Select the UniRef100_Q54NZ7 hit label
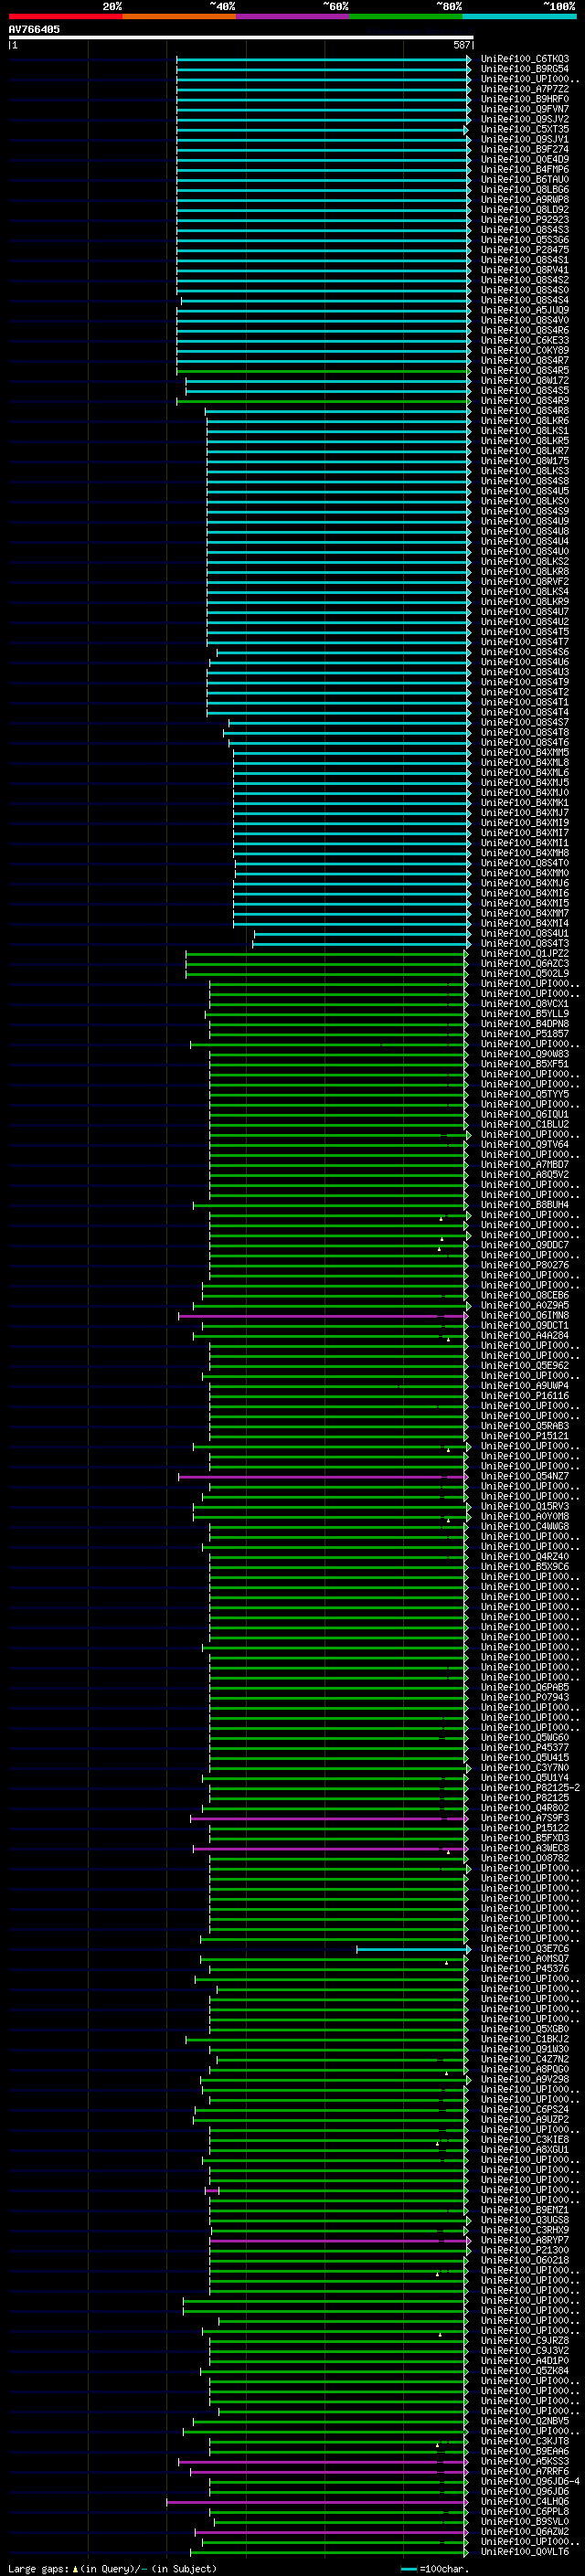 (525, 1476)
